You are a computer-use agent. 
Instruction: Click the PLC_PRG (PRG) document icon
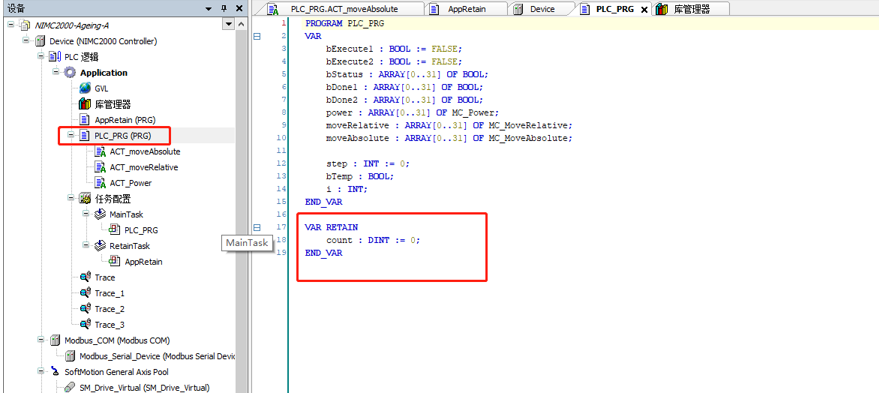pyautogui.click(x=85, y=135)
